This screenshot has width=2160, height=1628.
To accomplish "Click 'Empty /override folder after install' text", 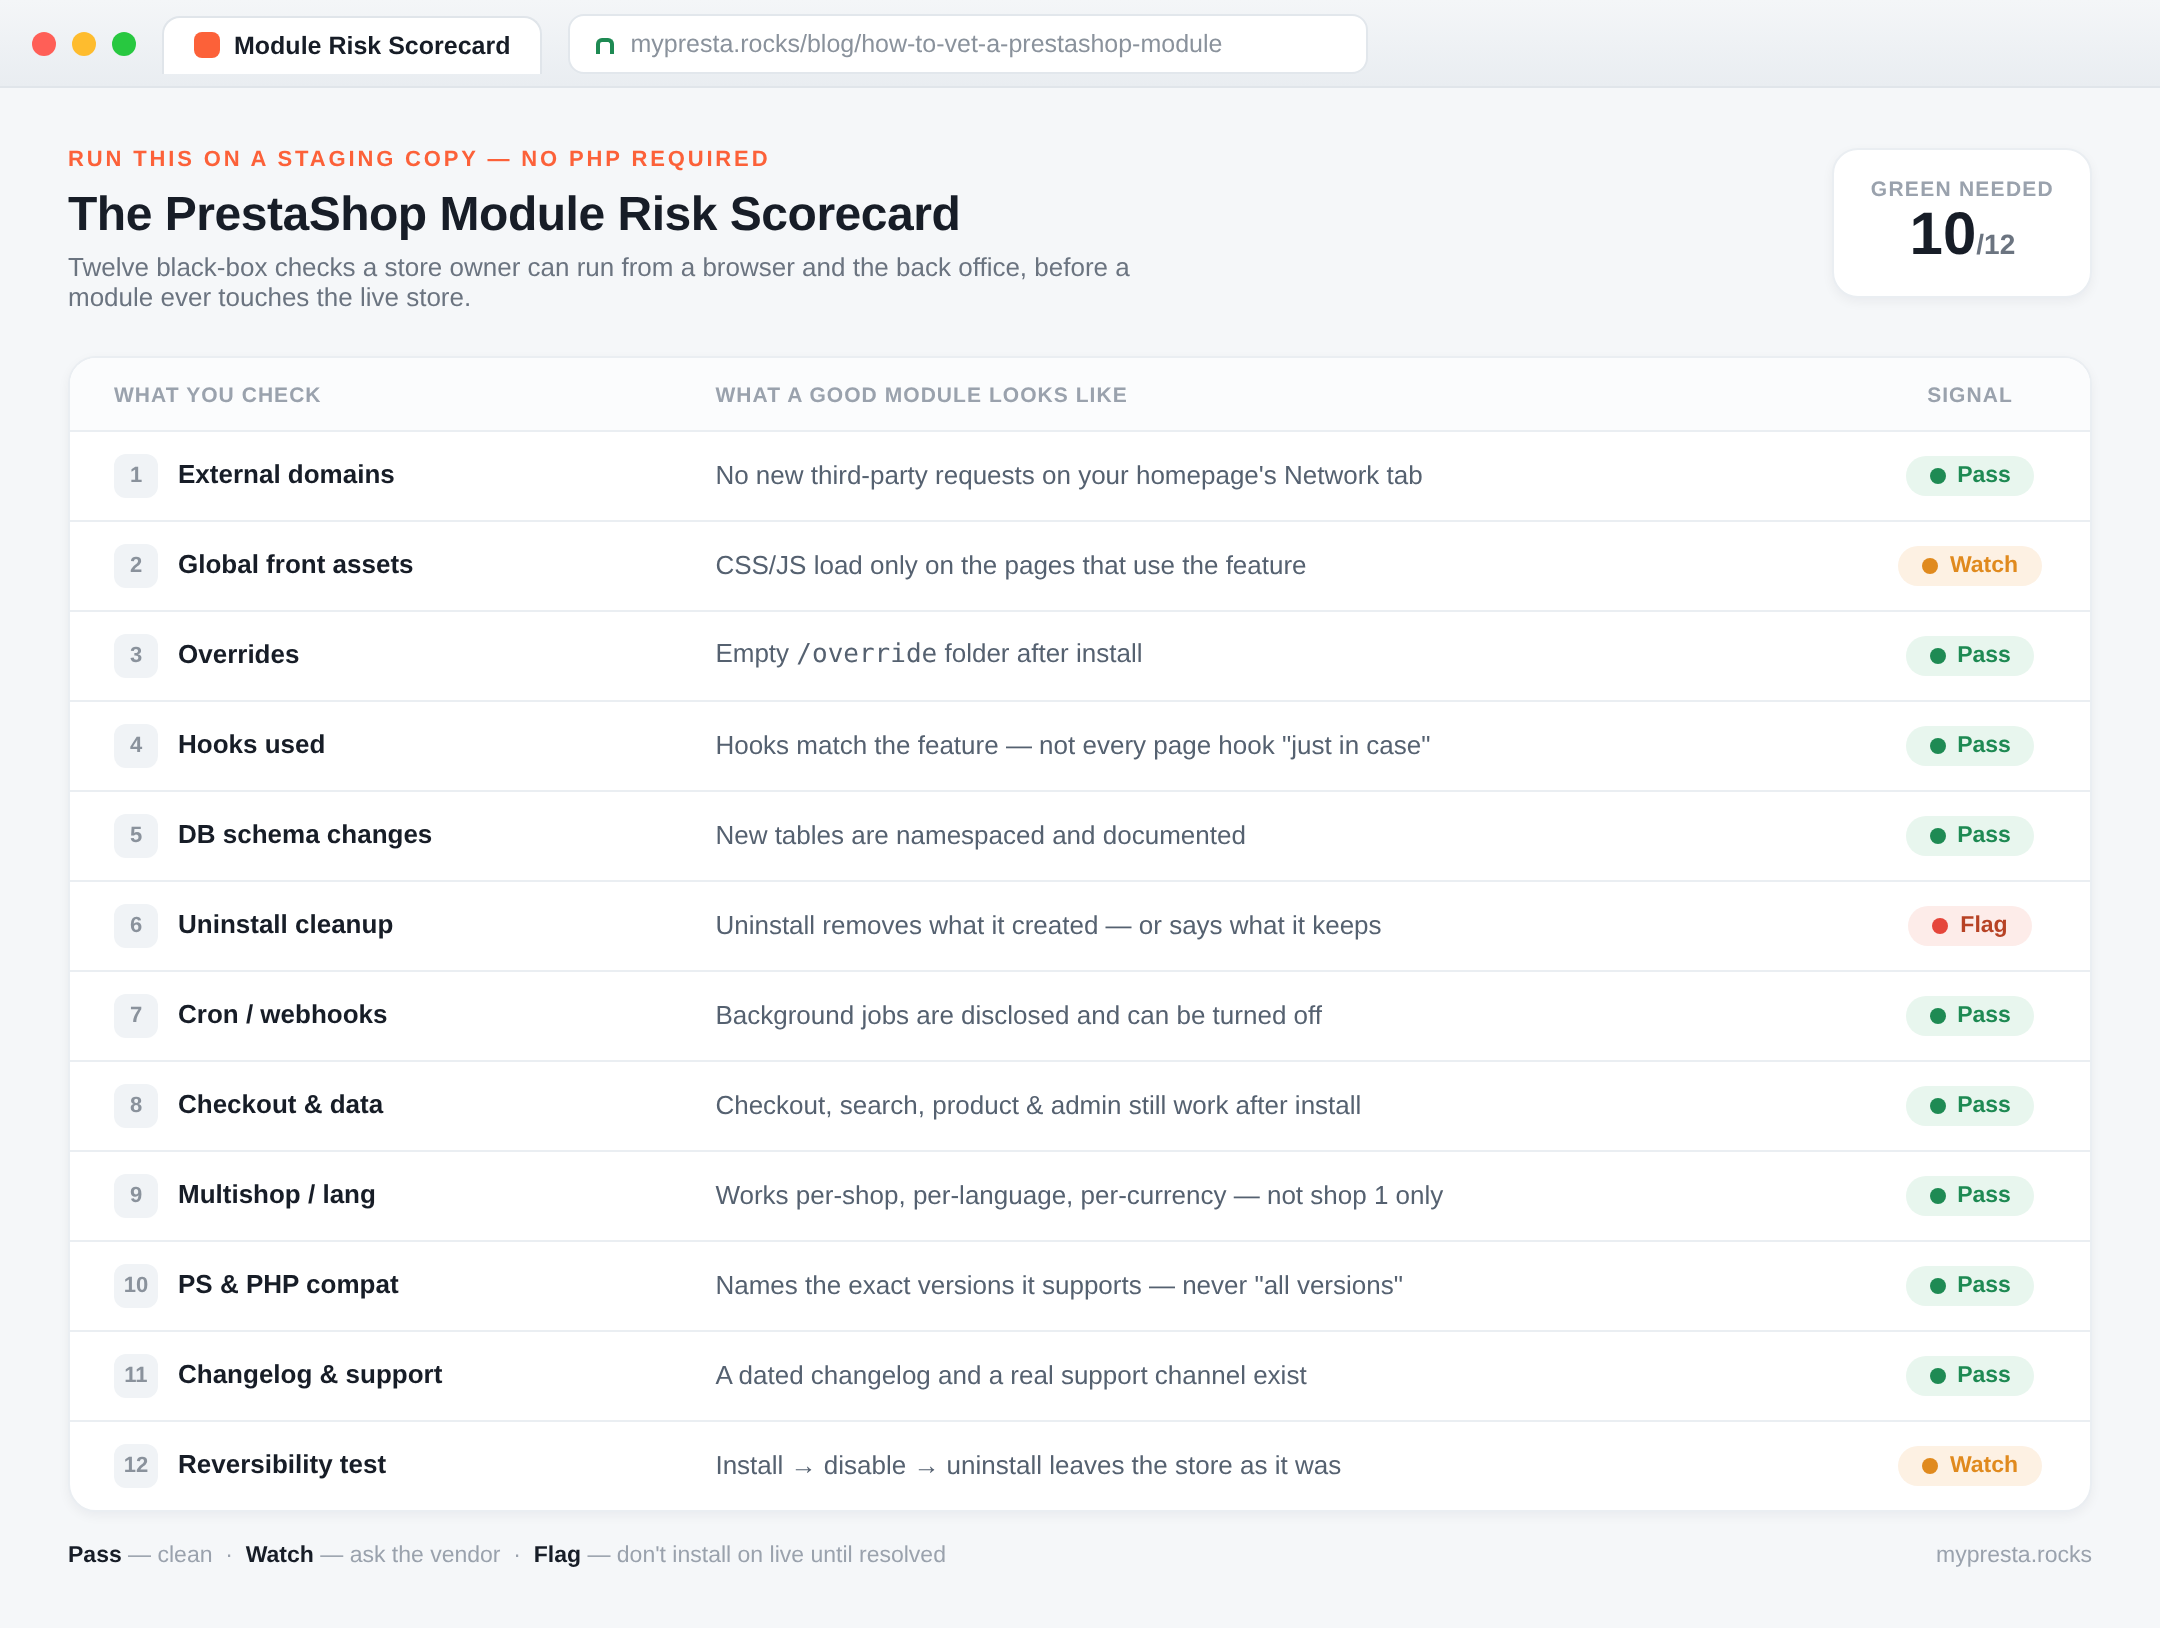I will [x=928, y=654].
